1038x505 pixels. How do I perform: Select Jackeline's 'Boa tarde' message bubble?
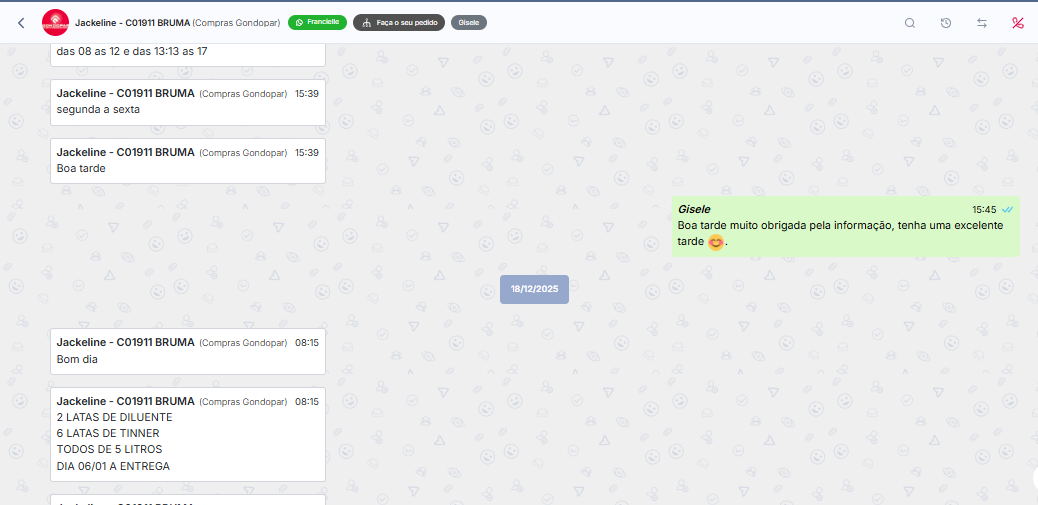[81, 169]
